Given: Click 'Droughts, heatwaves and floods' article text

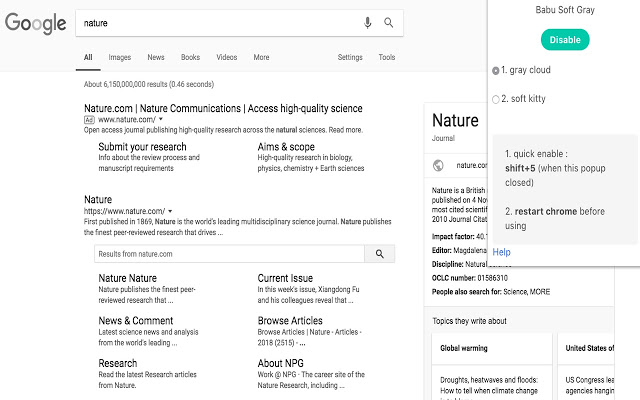Looking at the screenshot, I should [x=489, y=385].
